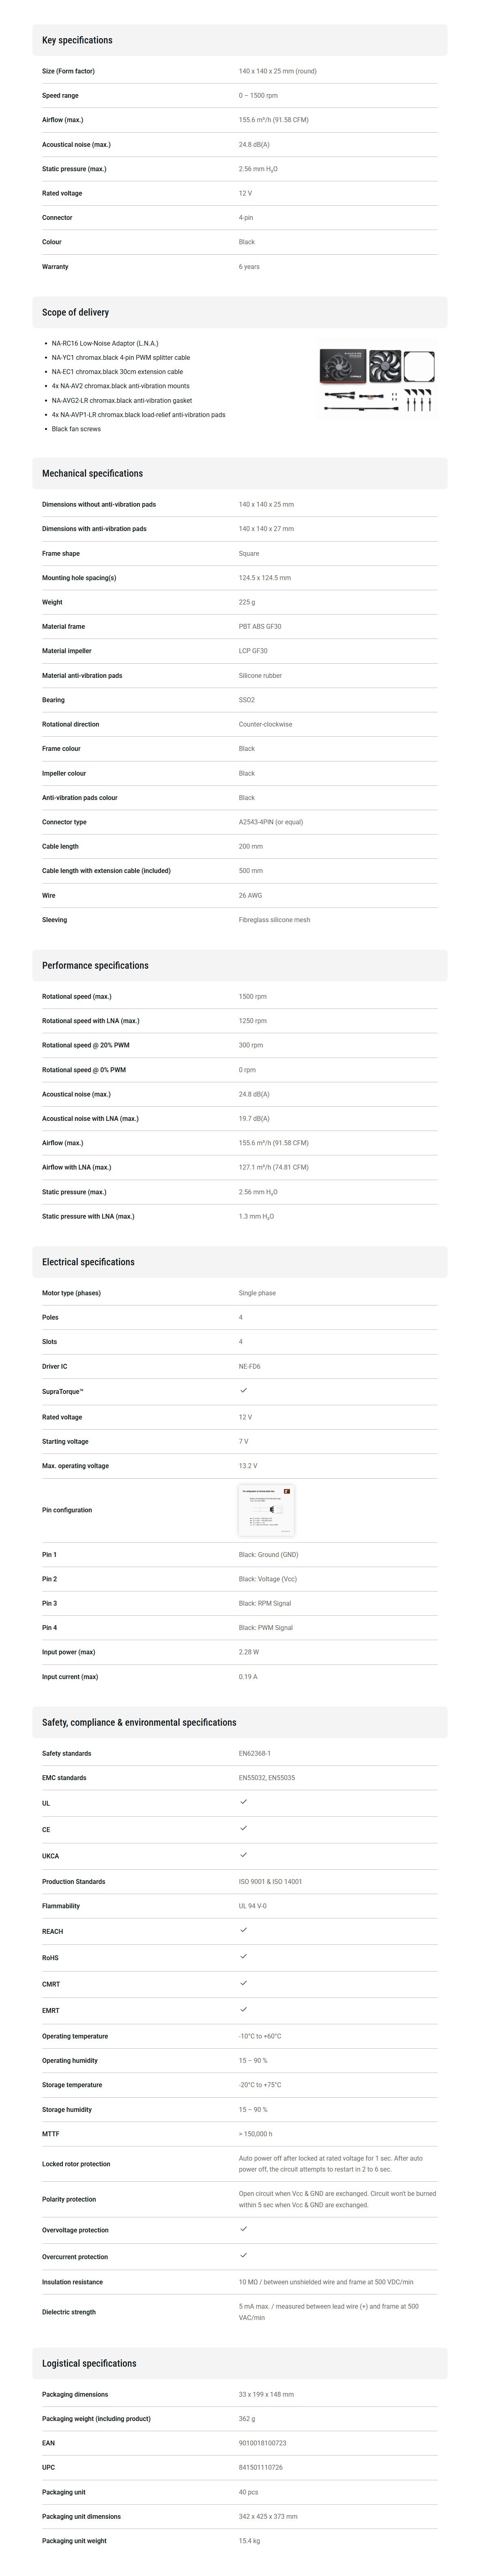Click the UKCA checkmark icon

pos(243,1854)
